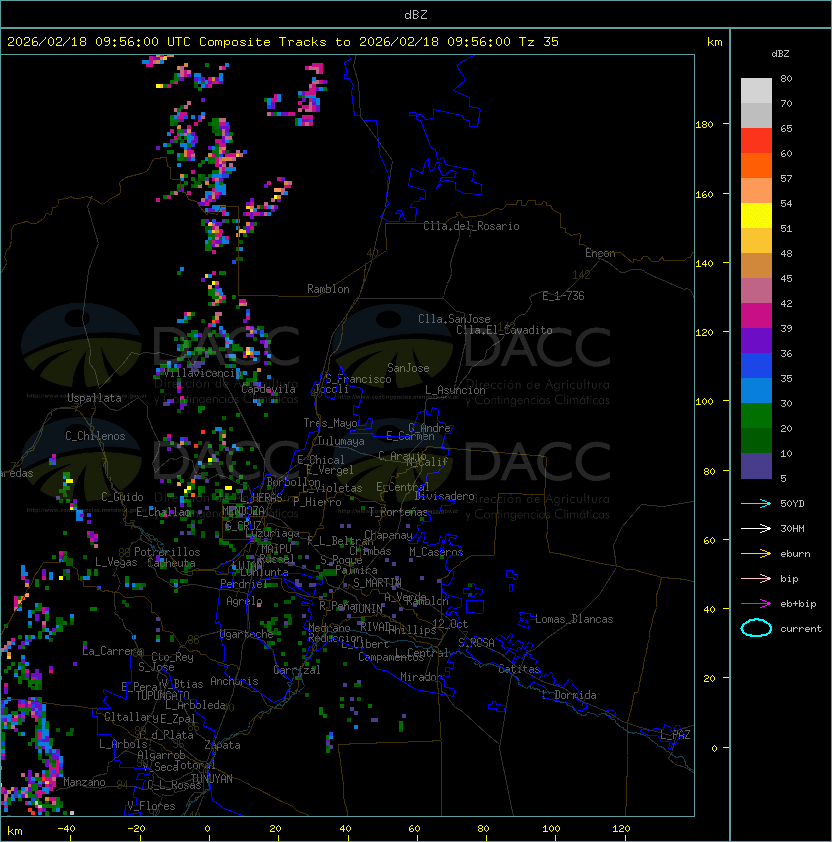Click the 'Tres_Mayo' place label
This screenshot has height=842, width=832.
coord(330,423)
